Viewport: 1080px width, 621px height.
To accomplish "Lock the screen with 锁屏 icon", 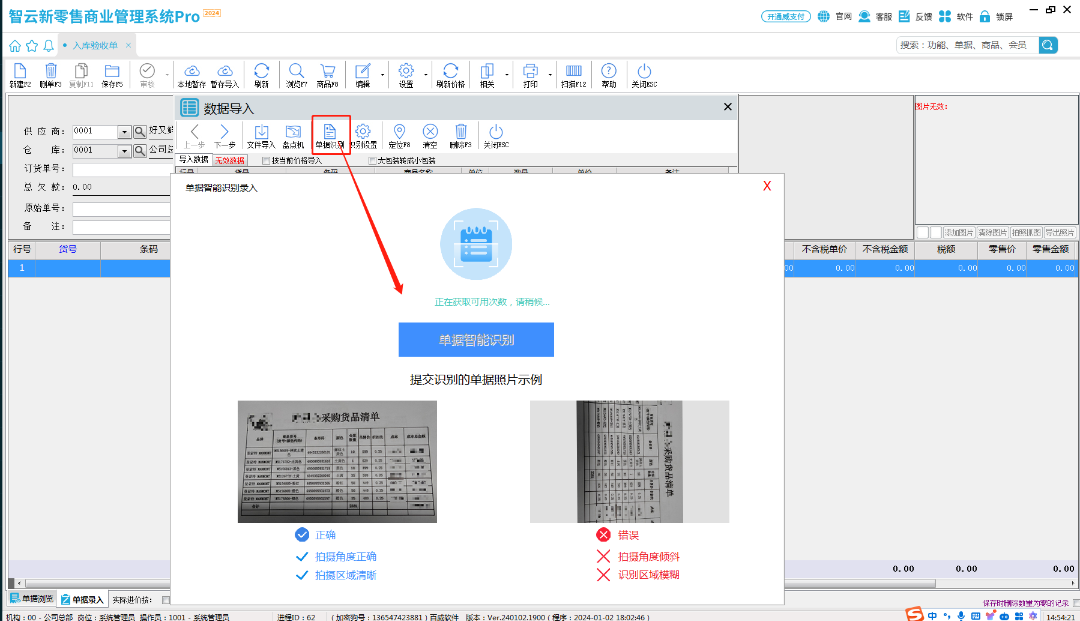I will [x=985, y=16].
